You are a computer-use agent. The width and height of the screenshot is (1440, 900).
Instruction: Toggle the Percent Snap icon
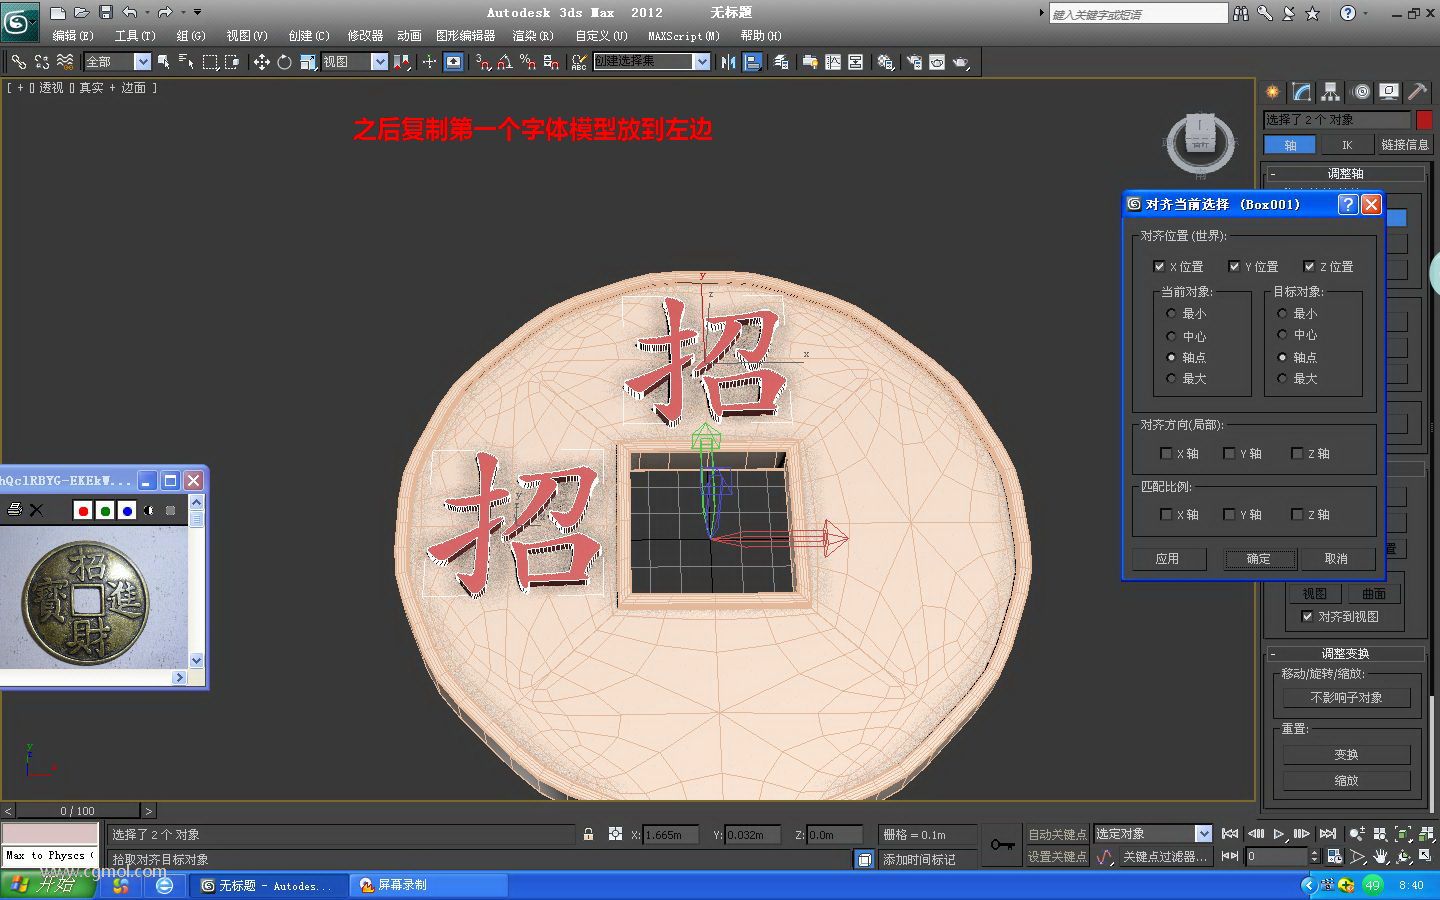[527, 62]
